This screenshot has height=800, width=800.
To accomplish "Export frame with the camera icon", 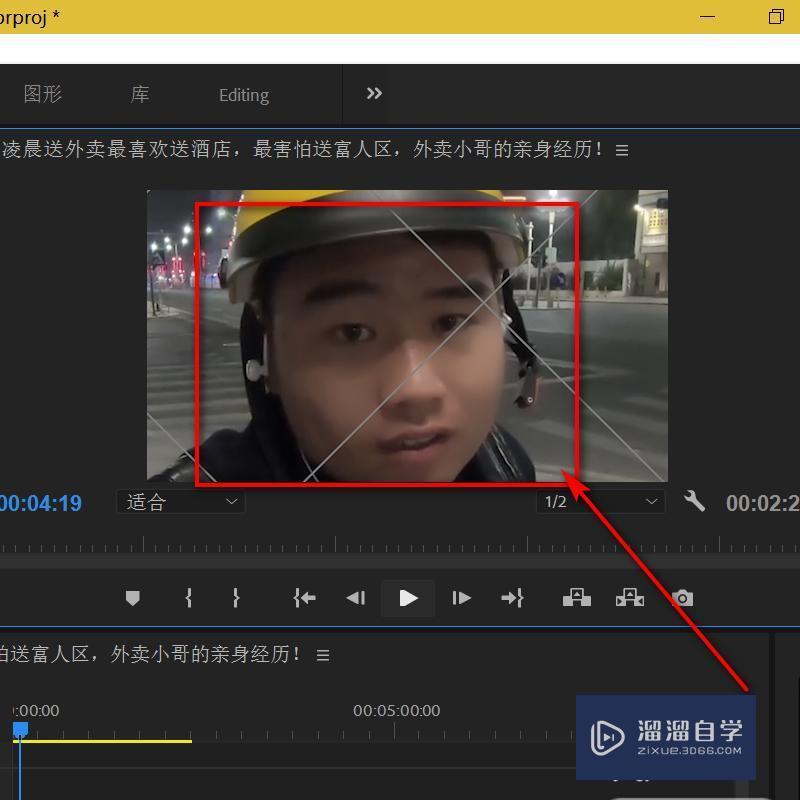I will coord(682,598).
